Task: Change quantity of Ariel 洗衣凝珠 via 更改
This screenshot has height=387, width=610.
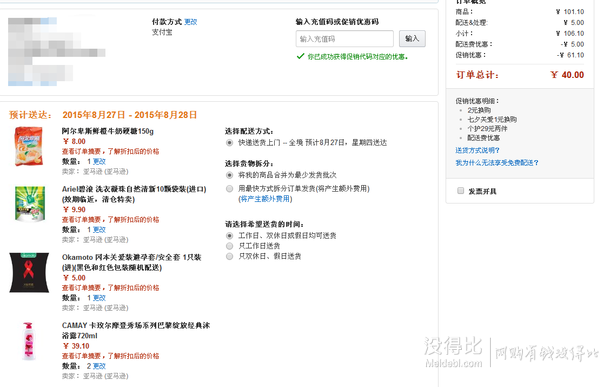Action: (99, 229)
